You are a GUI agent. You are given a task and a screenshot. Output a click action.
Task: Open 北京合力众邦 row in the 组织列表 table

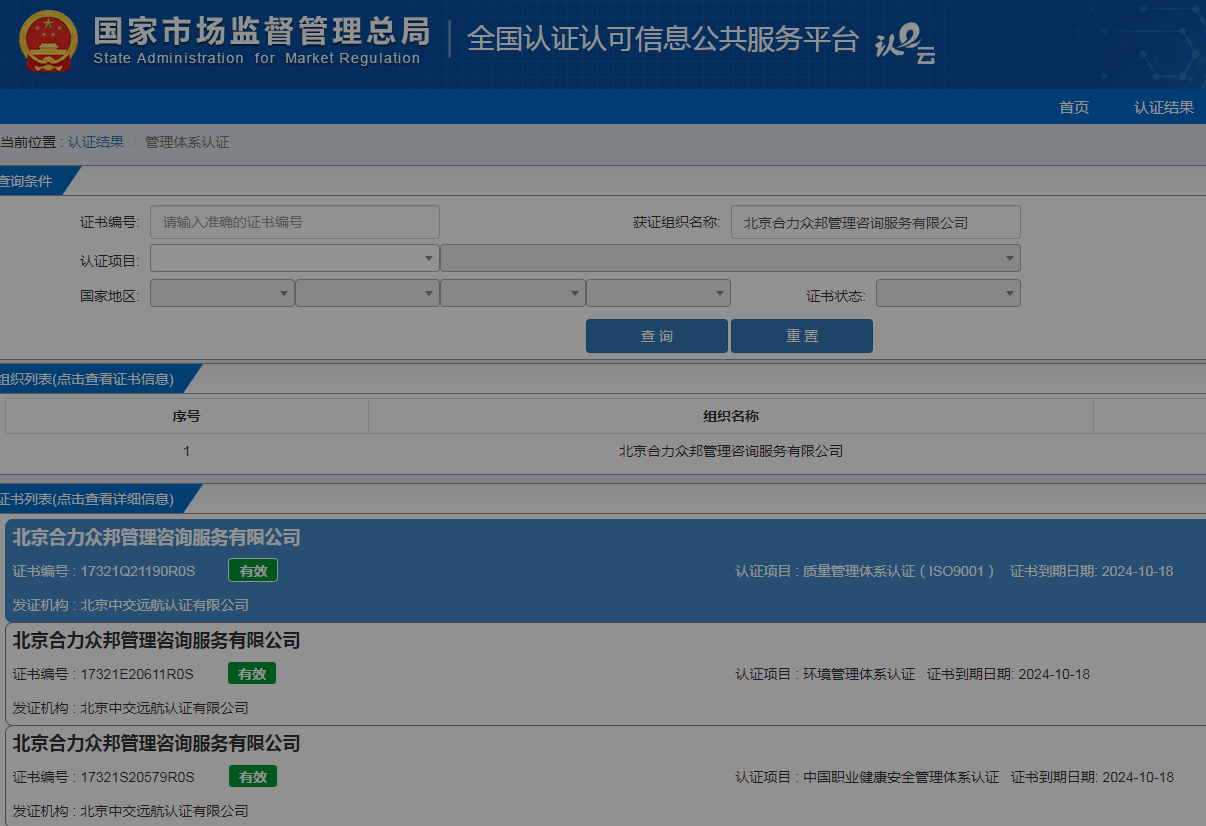731,451
